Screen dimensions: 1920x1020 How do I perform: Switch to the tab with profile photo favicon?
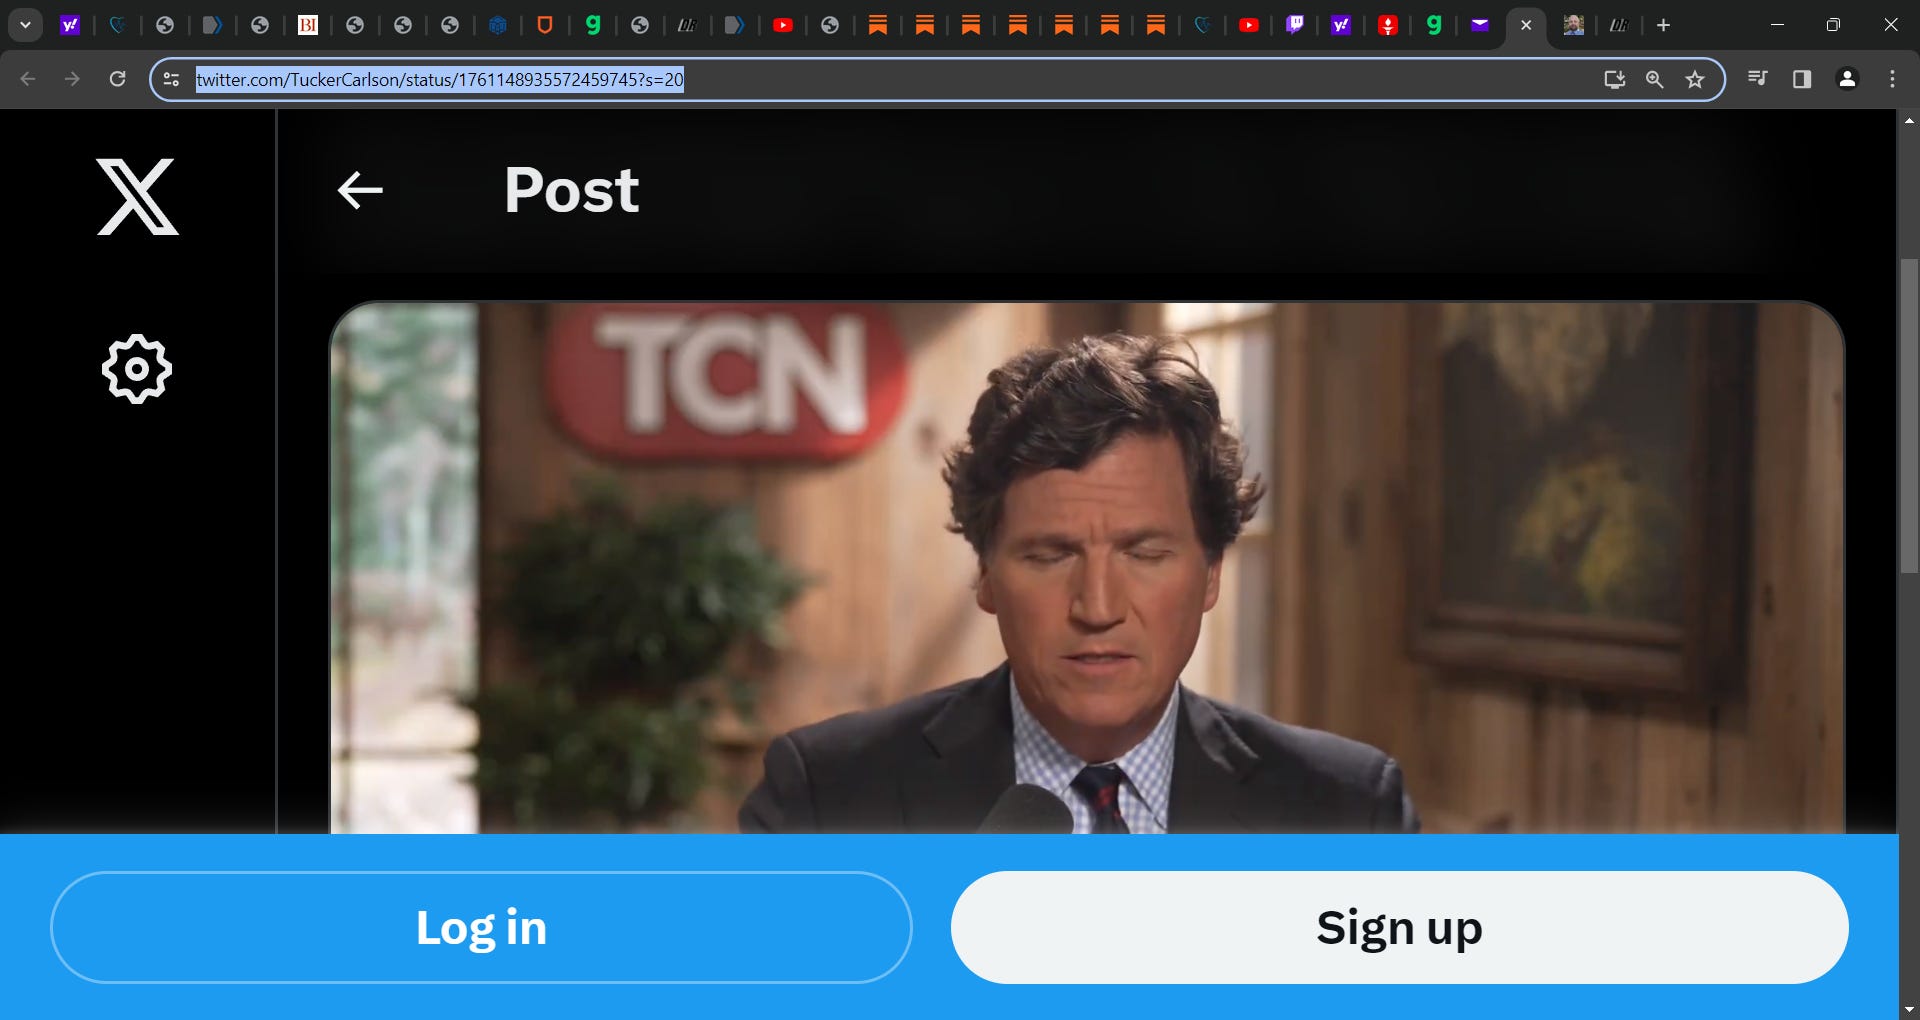click(1573, 25)
